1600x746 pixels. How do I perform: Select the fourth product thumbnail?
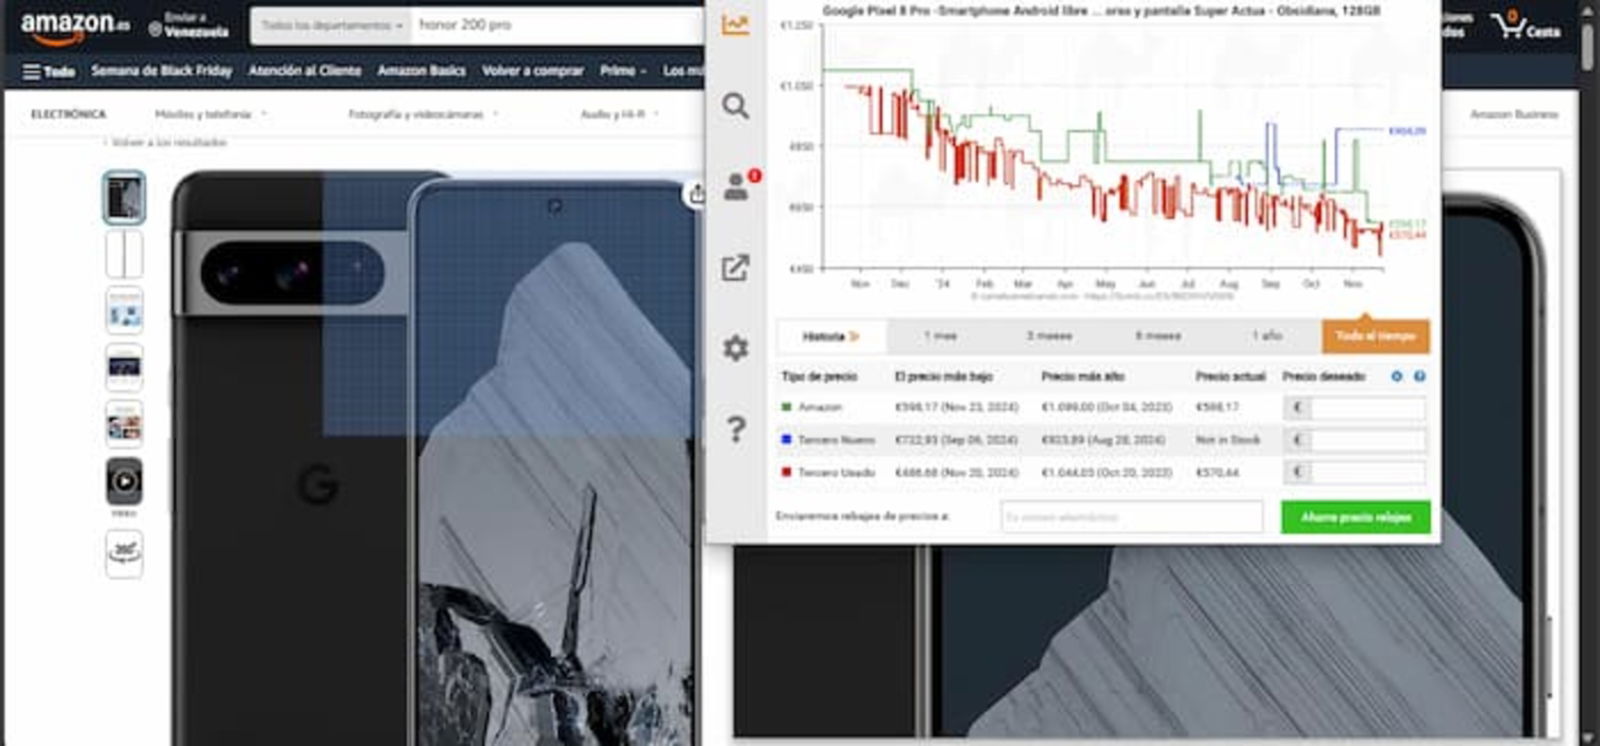click(124, 367)
